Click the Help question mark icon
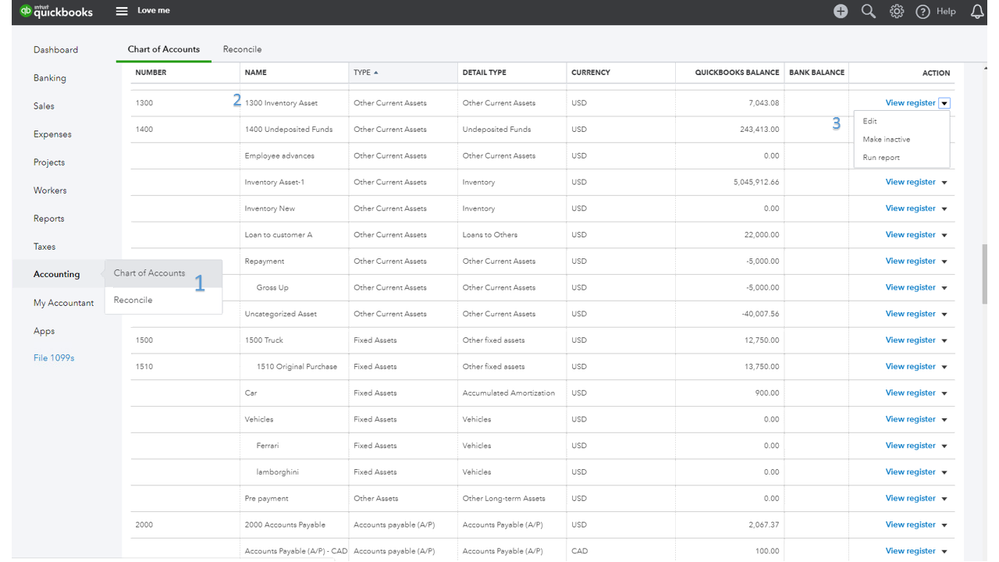 [x=922, y=11]
